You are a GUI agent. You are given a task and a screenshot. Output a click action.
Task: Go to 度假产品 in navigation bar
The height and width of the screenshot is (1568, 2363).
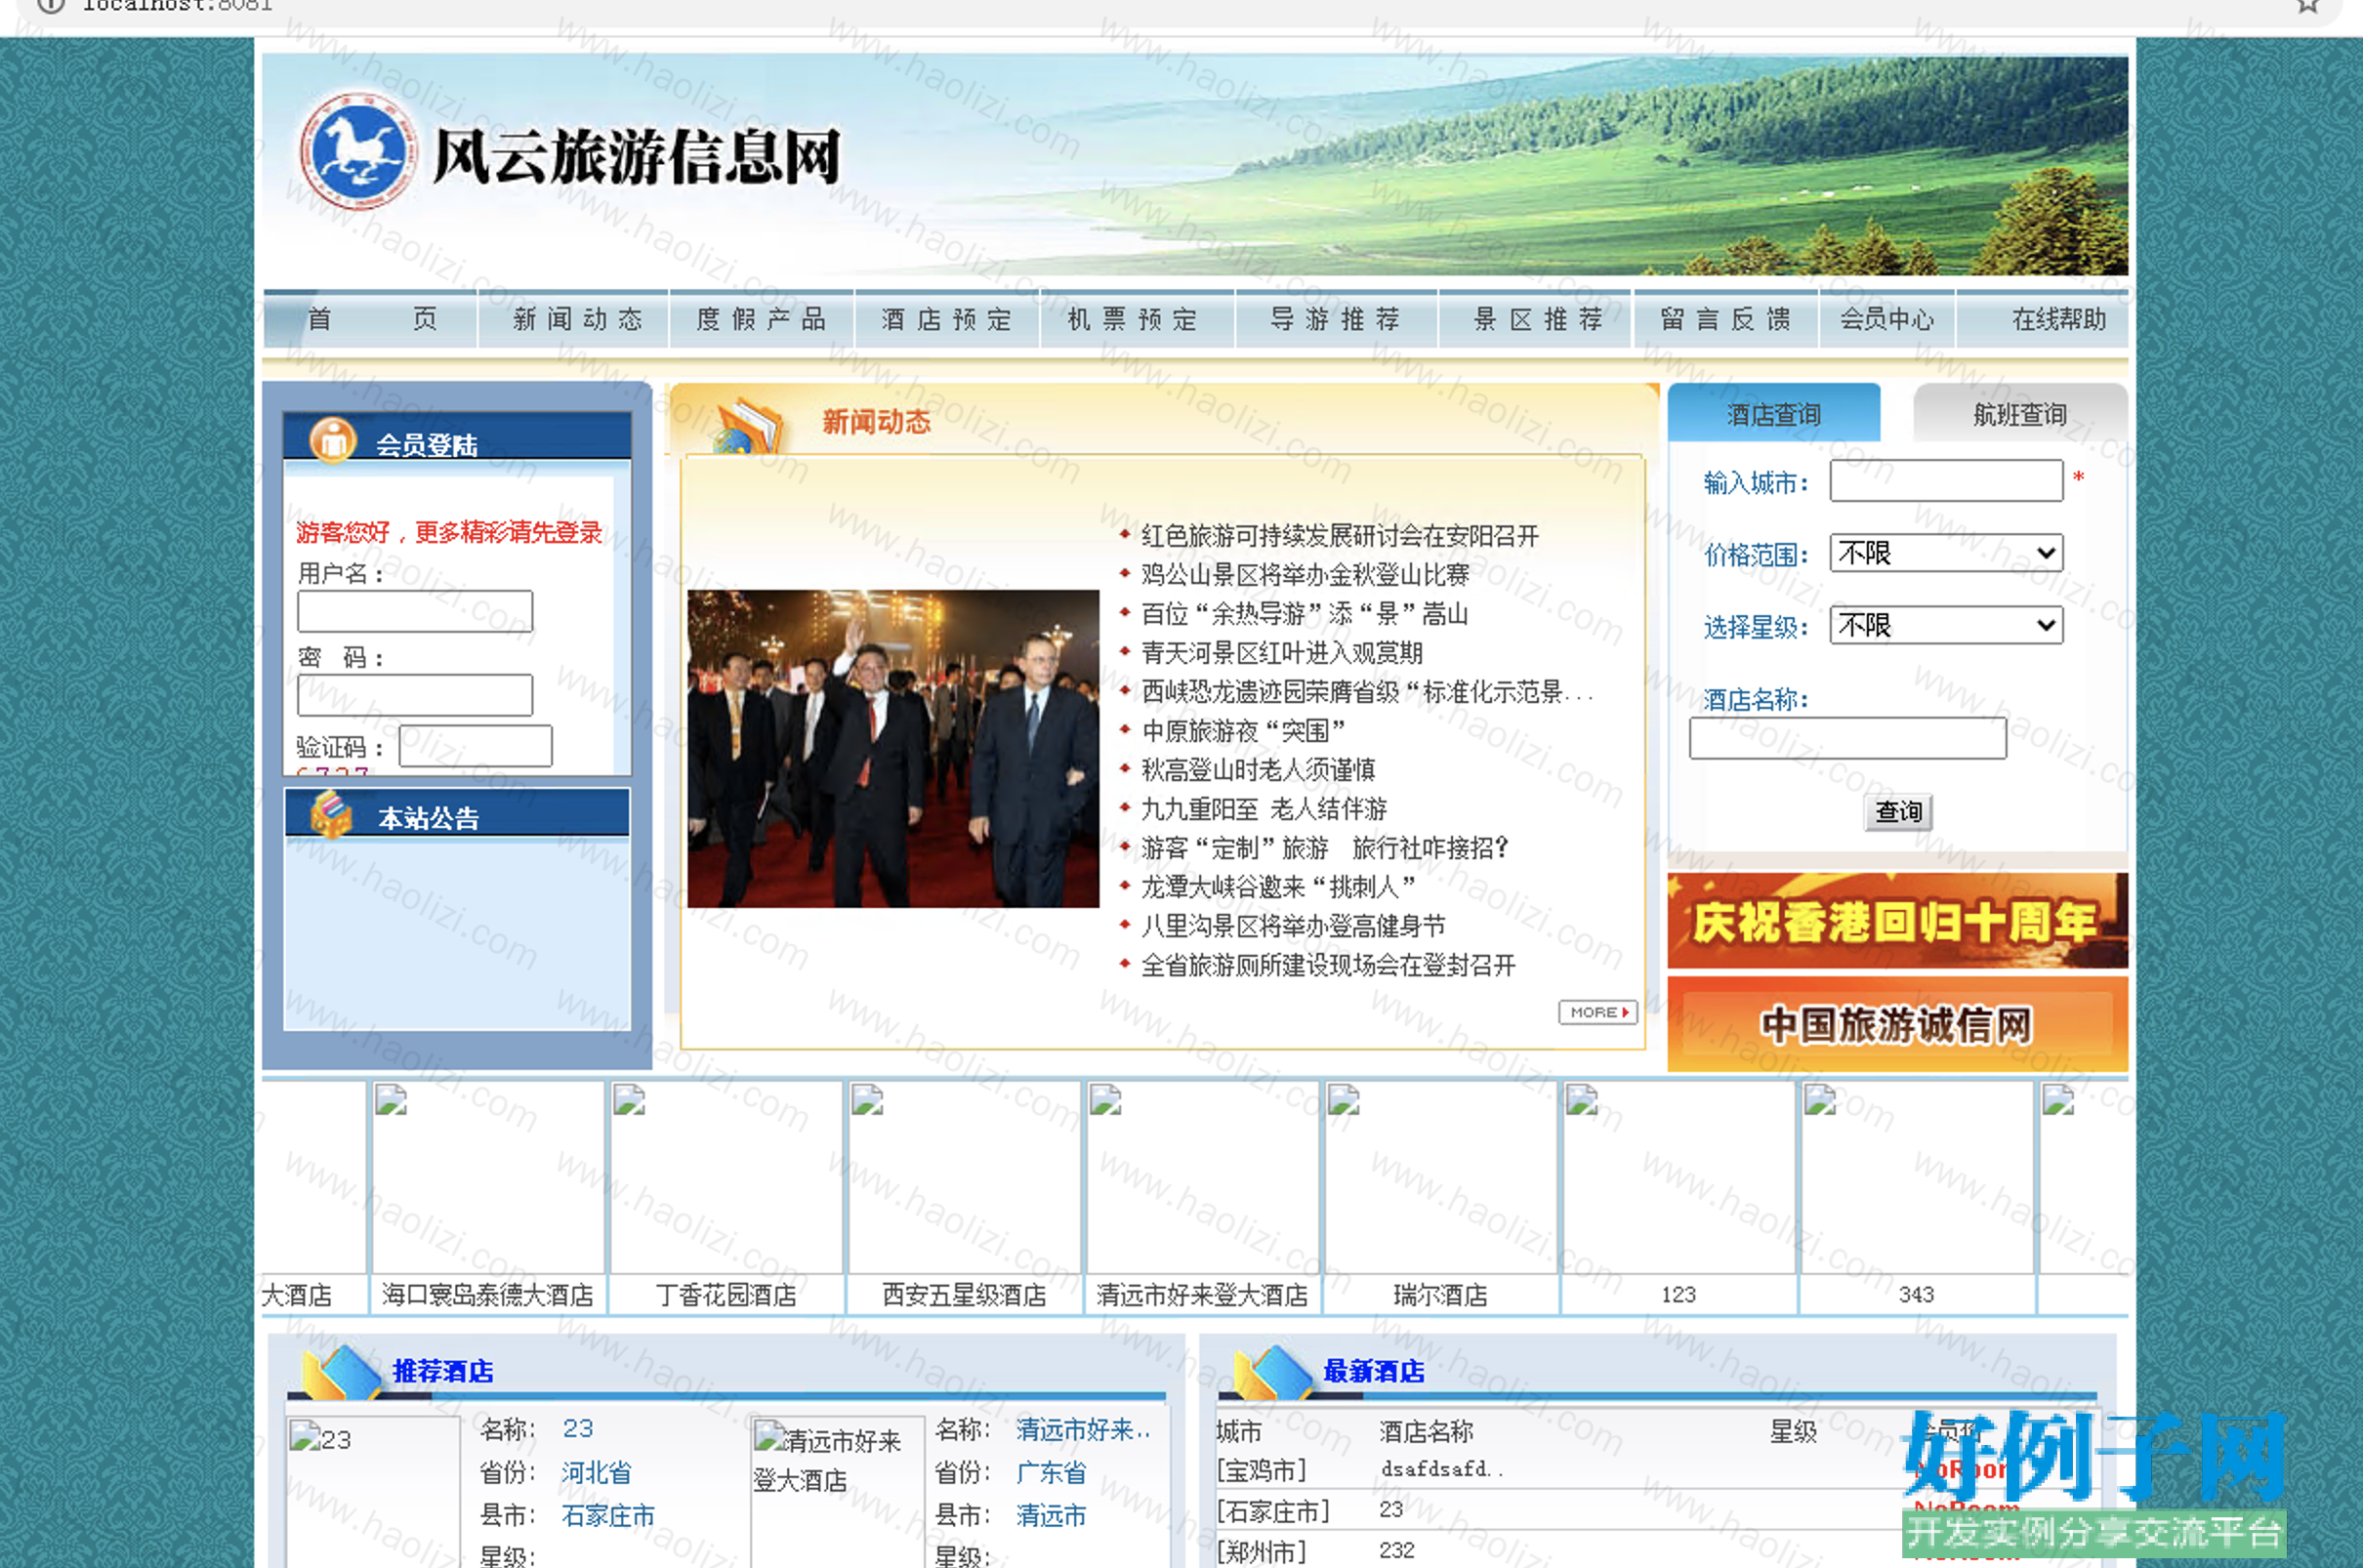click(x=762, y=319)
